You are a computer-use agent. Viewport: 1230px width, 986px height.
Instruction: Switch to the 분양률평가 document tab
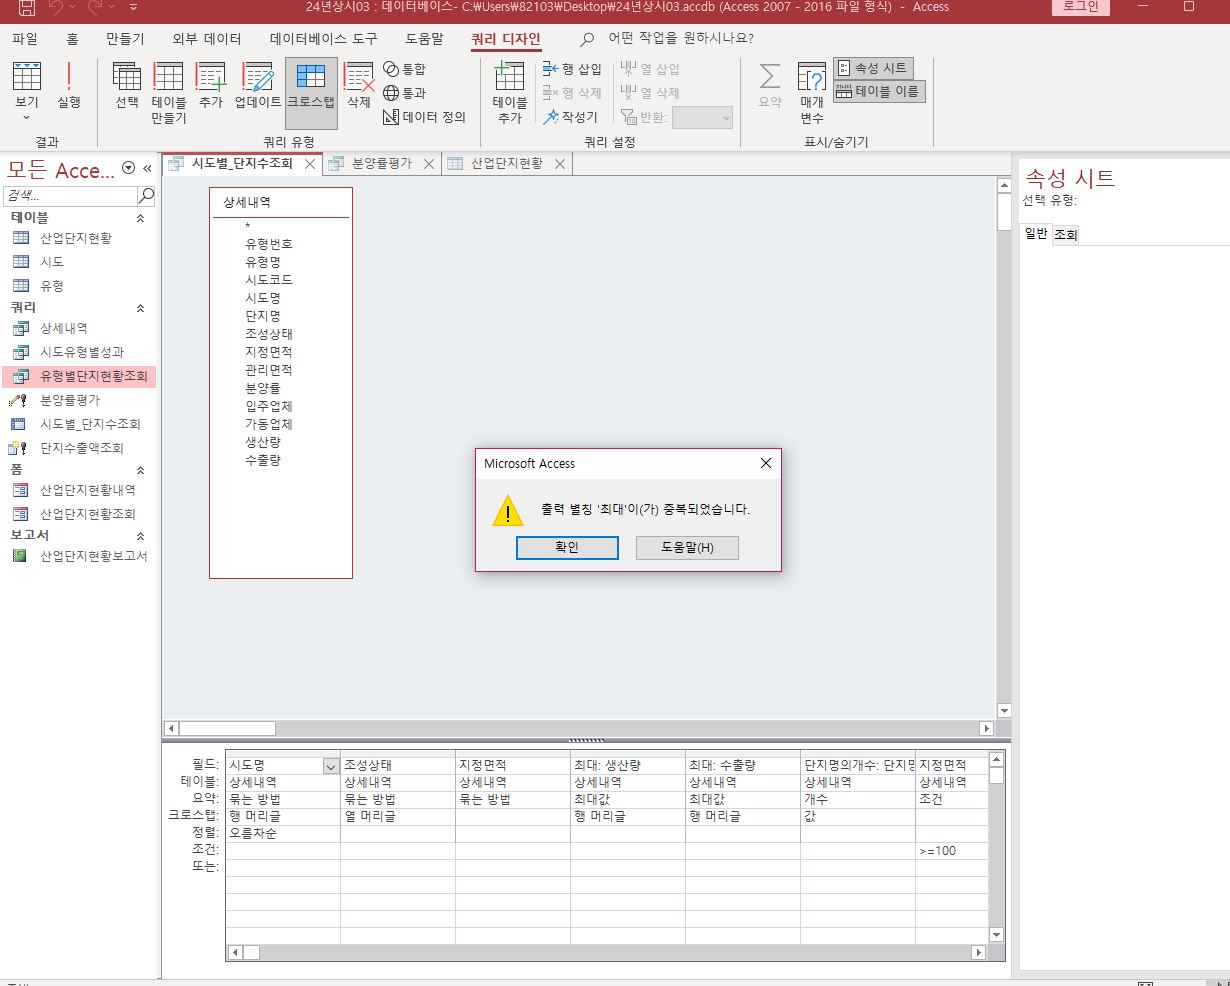coord(381,164)
